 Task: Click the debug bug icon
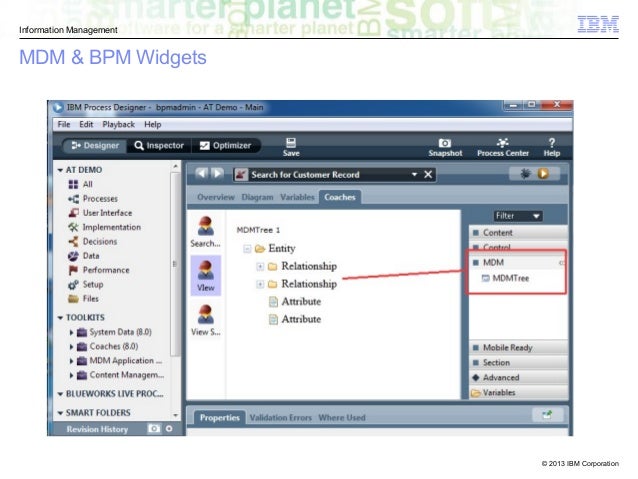coord(525,174)
